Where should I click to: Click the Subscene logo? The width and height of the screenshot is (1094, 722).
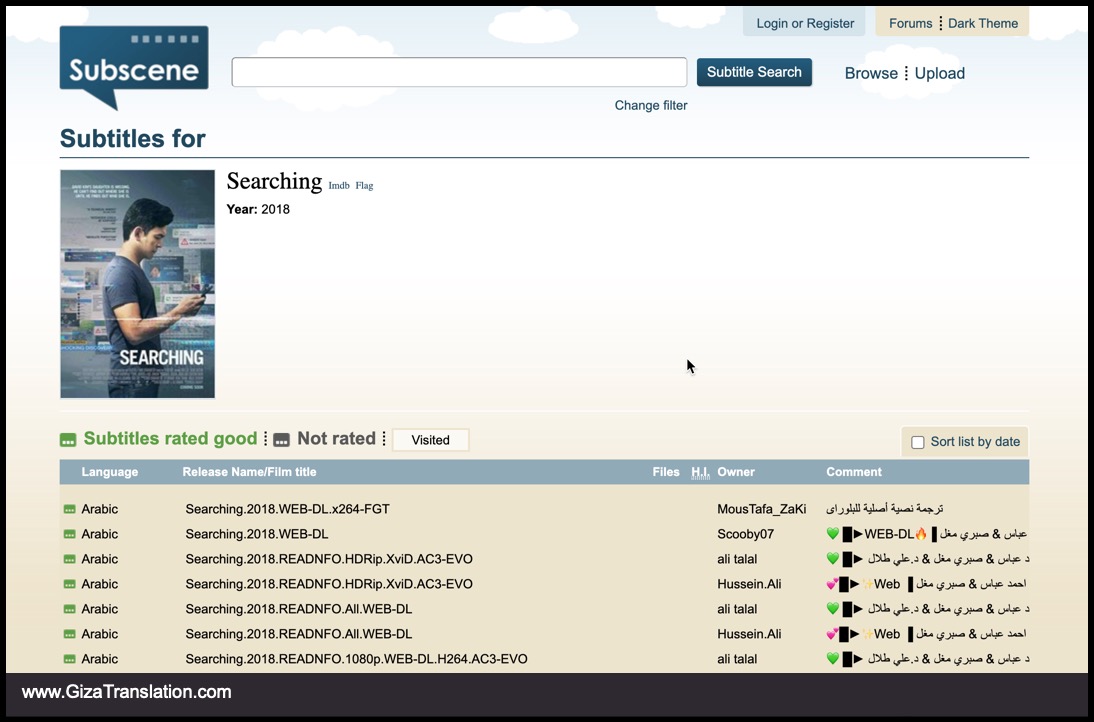point(134,67)
